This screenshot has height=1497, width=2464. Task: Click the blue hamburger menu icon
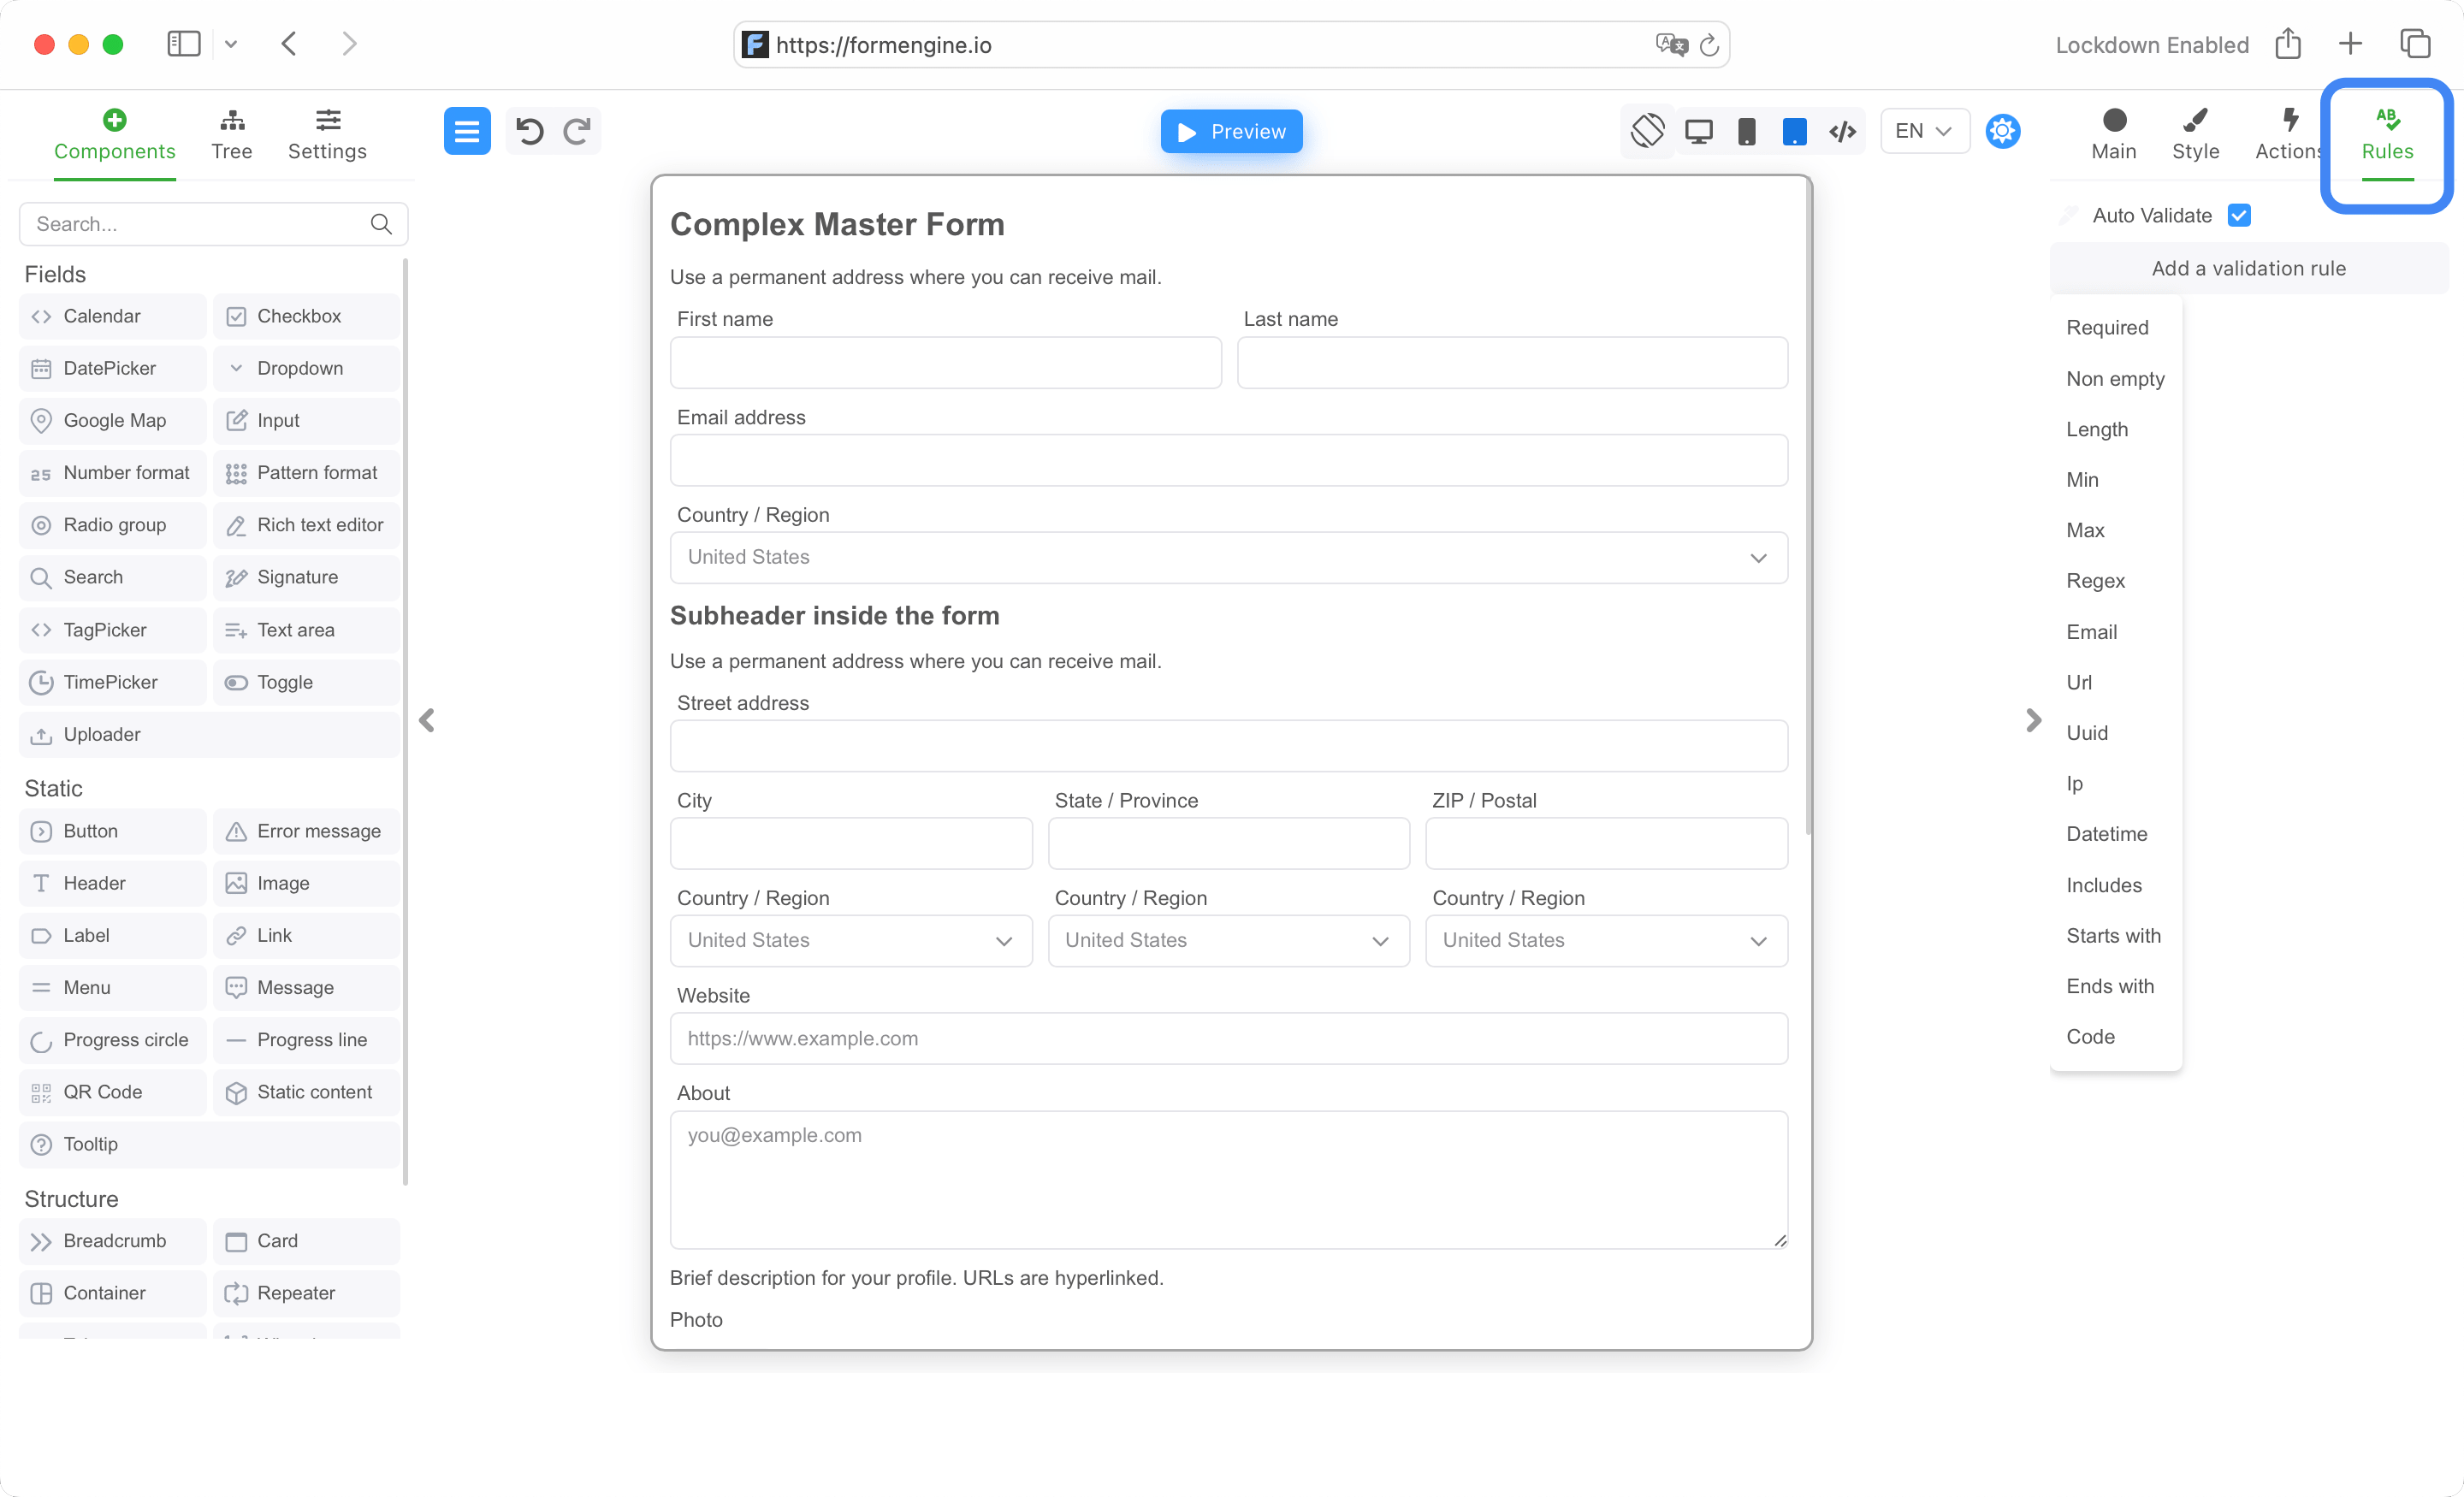(467, 131)
